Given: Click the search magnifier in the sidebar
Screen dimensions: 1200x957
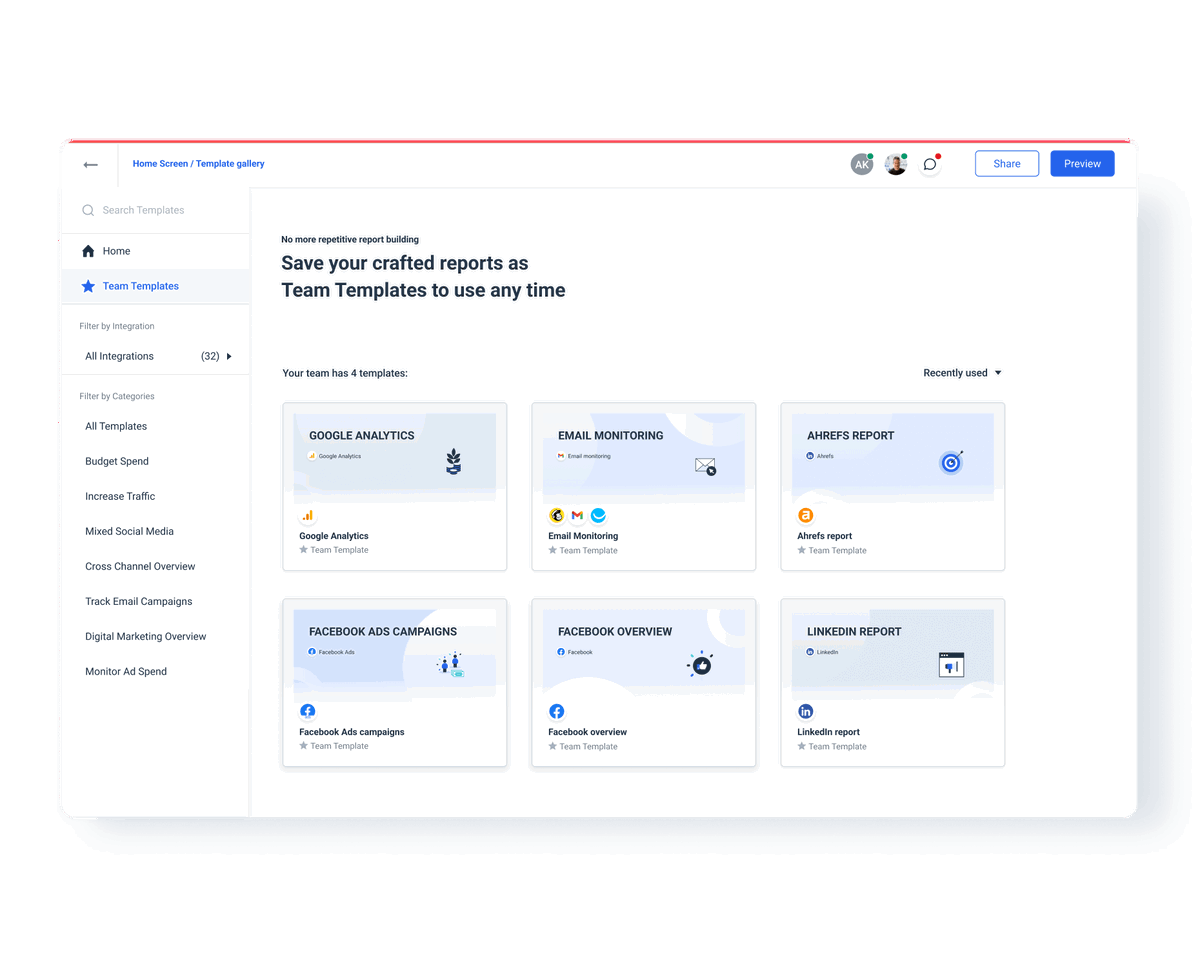Looking at the screenshot, I should point(88,210).
